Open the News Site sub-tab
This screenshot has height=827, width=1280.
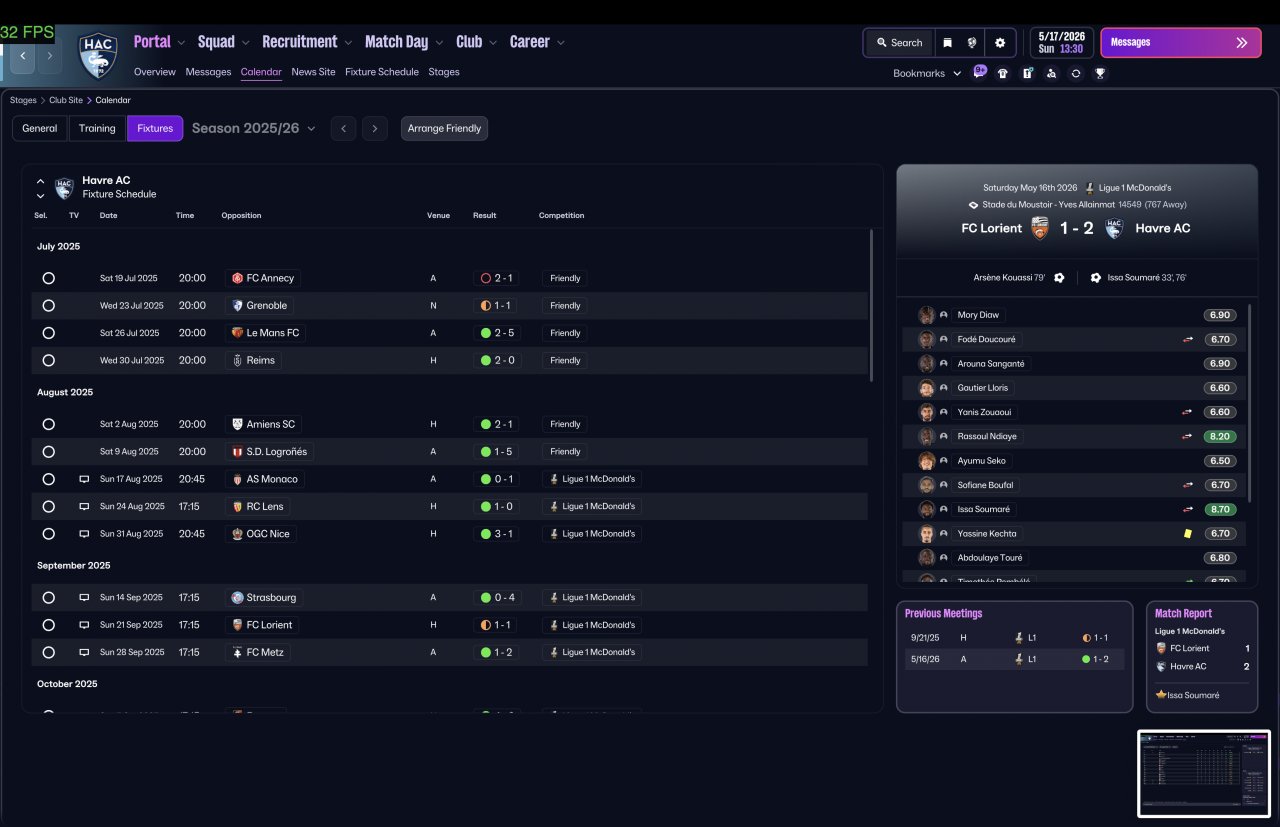[x=313, y=72]
